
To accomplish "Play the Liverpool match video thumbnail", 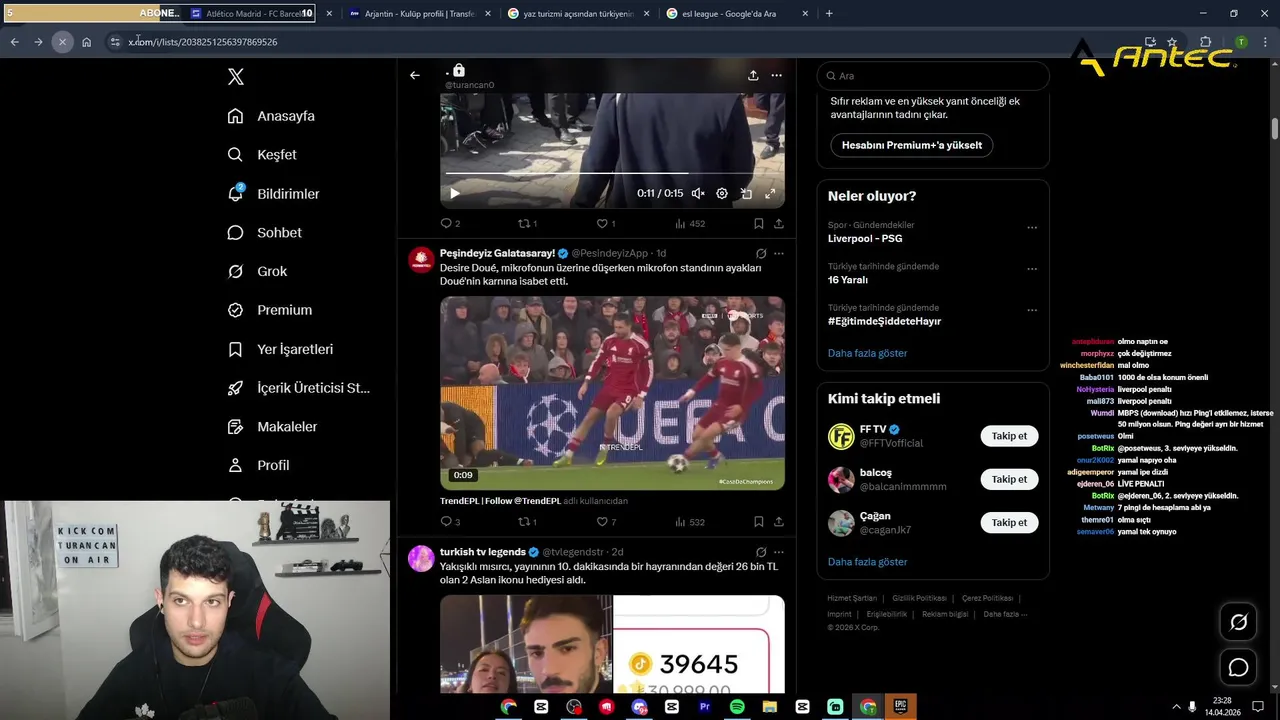I will (x=612, y=393).
